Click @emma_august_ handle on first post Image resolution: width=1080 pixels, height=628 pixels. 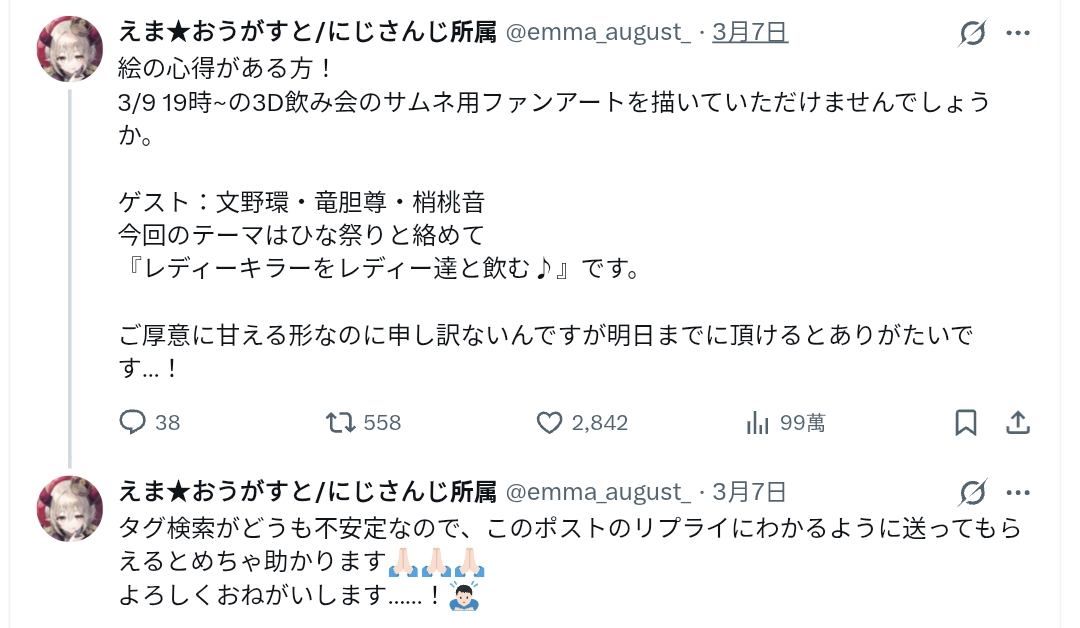click(598, 32)
